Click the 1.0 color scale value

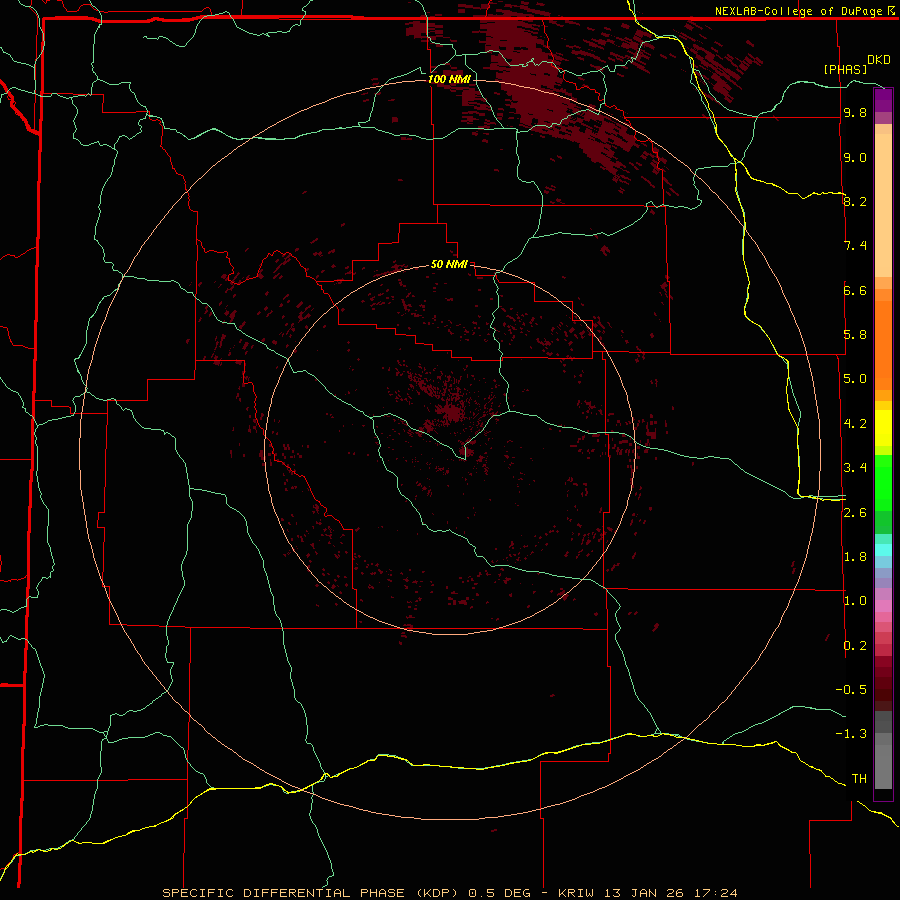[855, 601]
